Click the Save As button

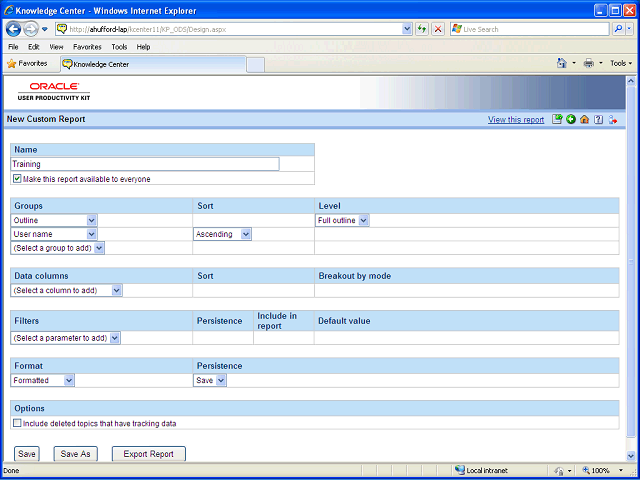[x=76, y=454]
